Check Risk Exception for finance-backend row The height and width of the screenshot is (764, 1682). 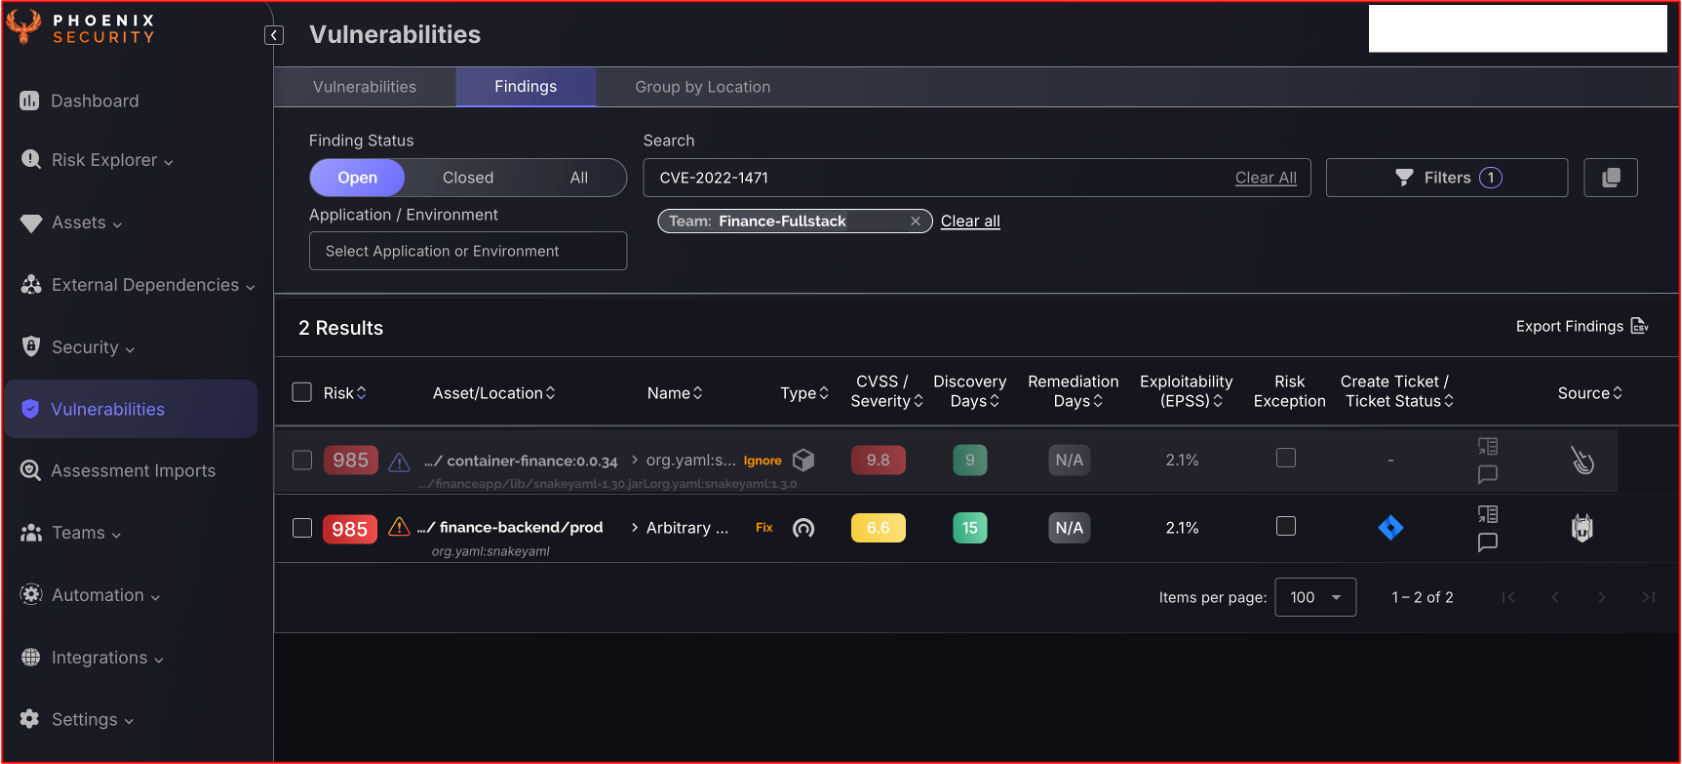tap(1286, 526)
